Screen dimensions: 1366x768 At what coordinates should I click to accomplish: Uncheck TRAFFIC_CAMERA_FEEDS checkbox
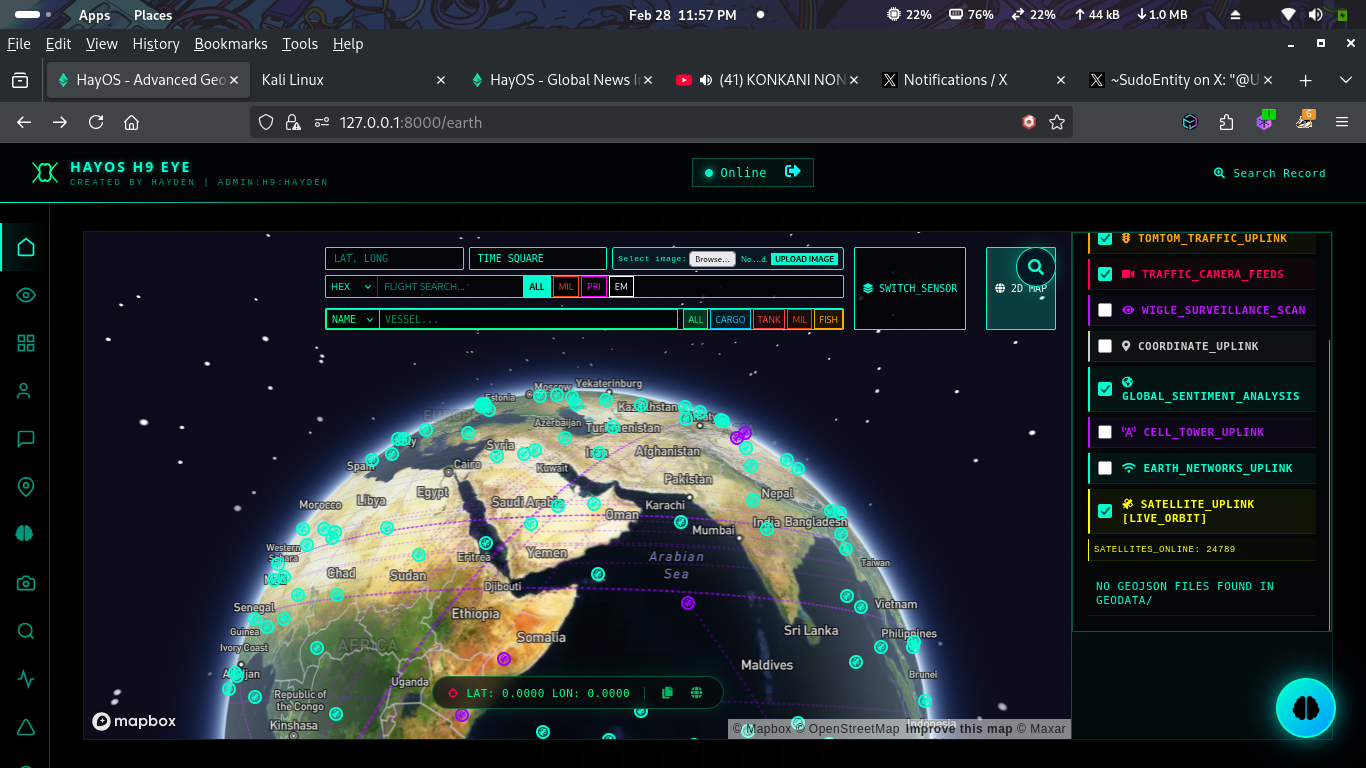click(x=1105, y=274)
